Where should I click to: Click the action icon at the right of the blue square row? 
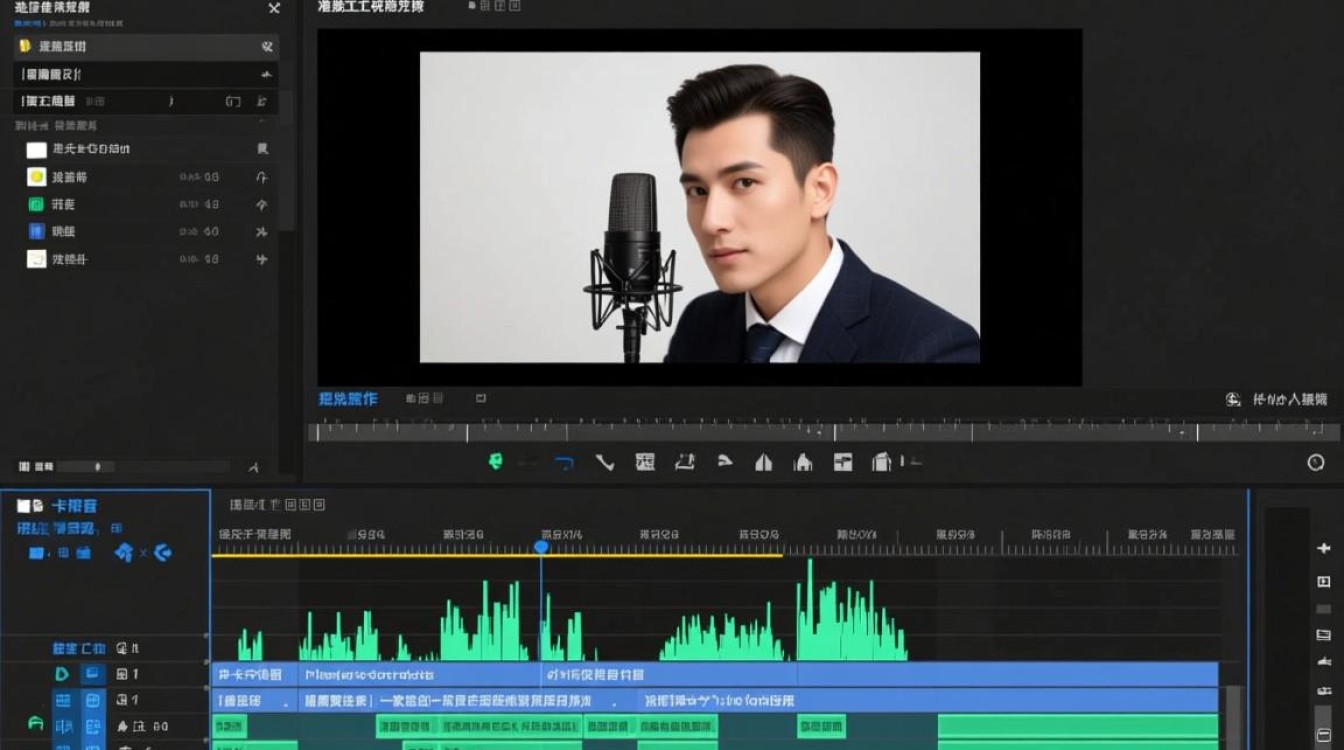pyautogui.click(x=262, y=231)
